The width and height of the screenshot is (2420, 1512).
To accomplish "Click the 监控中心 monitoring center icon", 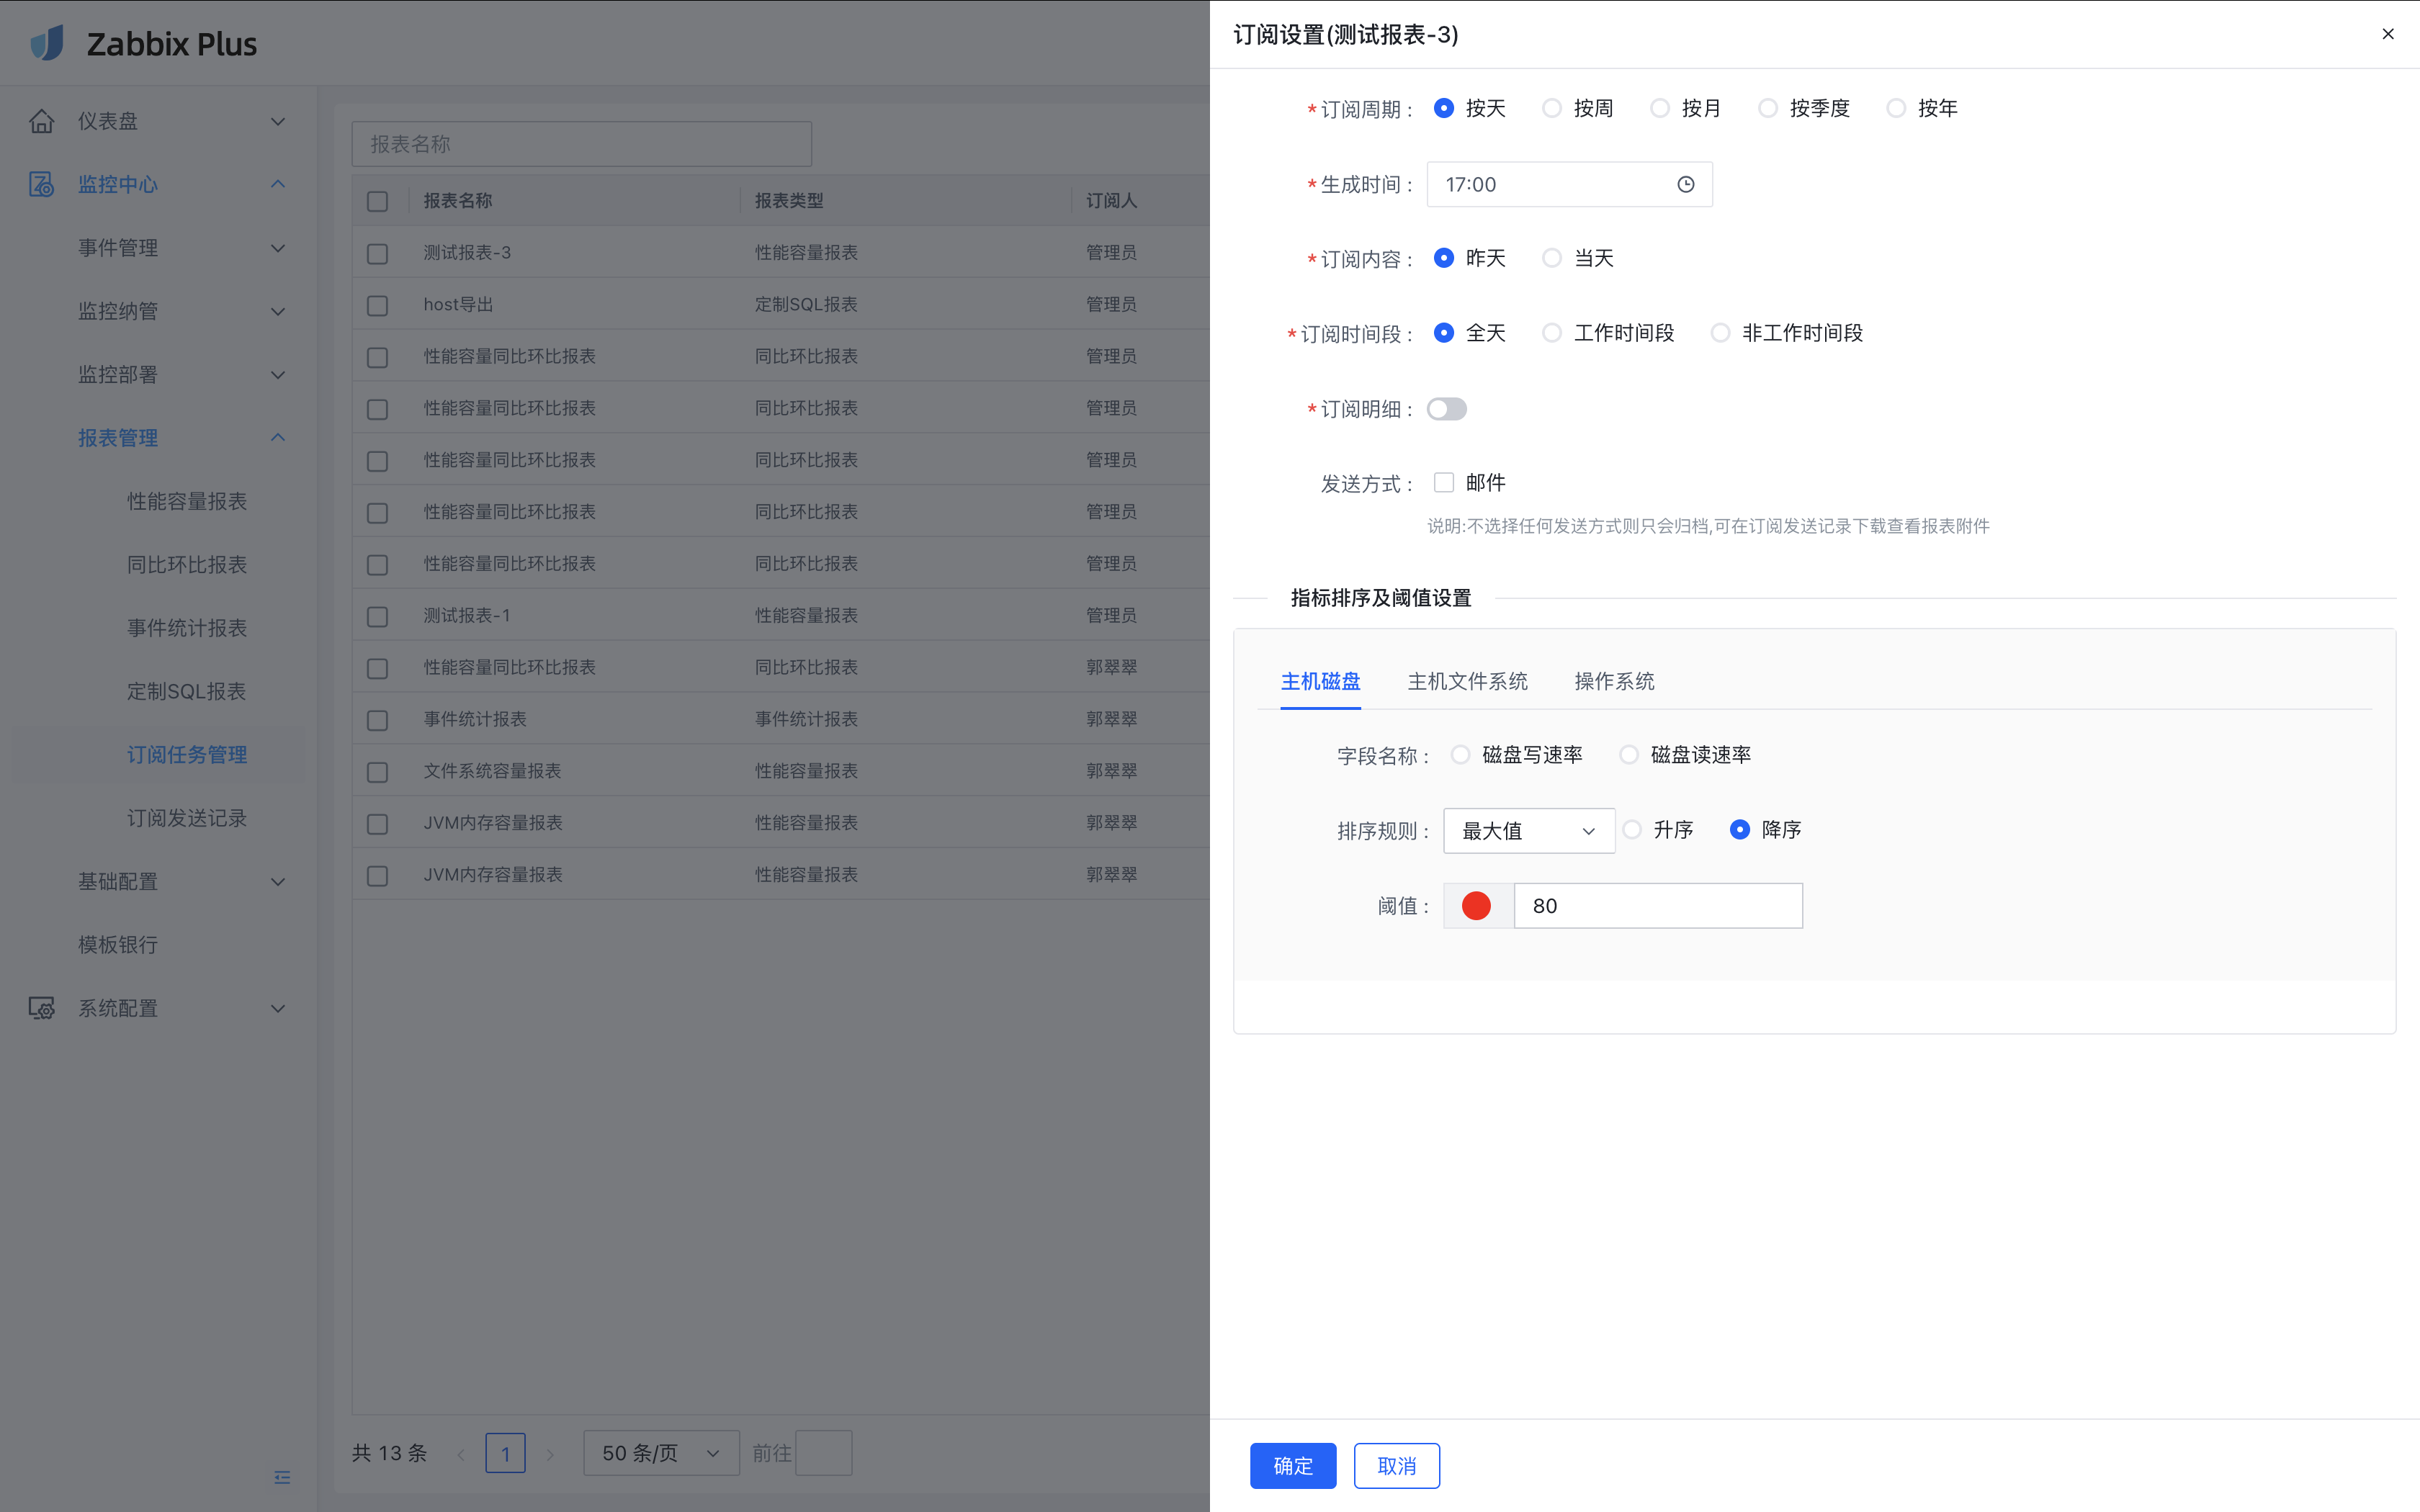I will point(42,184).
